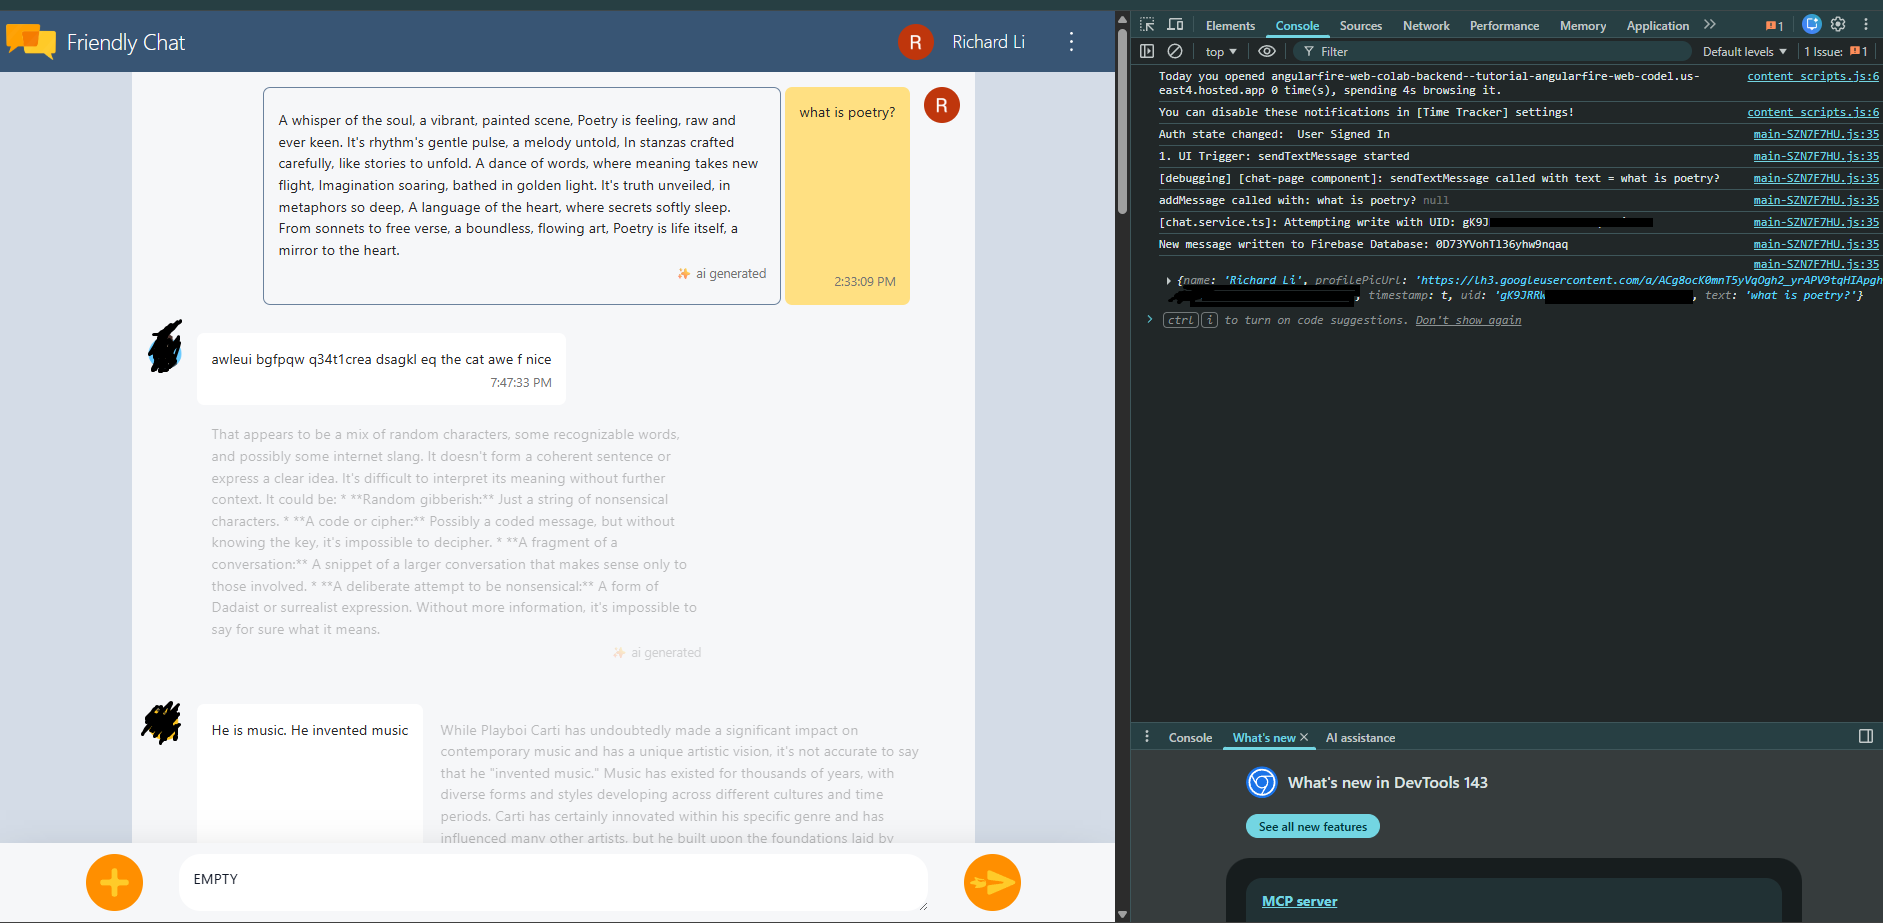The width and height of the screenshot is (1883, 923).
Task: Select the Console tab in DevTools
Action: tap(1297, 26)
